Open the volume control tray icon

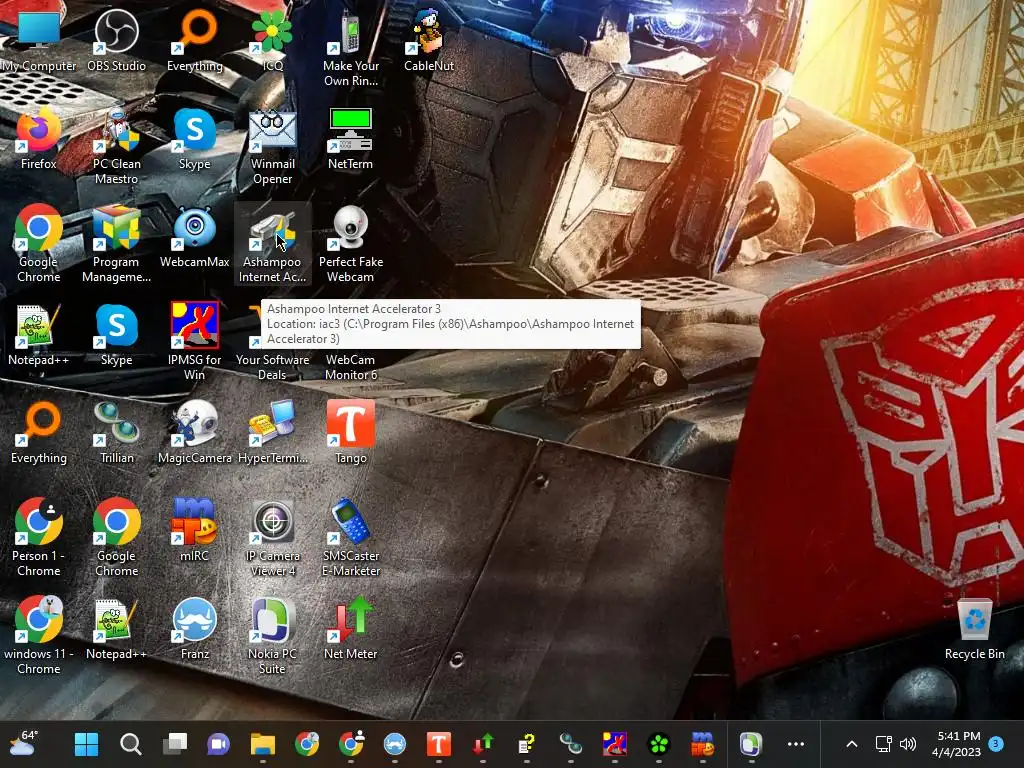(x=908, y=744)
